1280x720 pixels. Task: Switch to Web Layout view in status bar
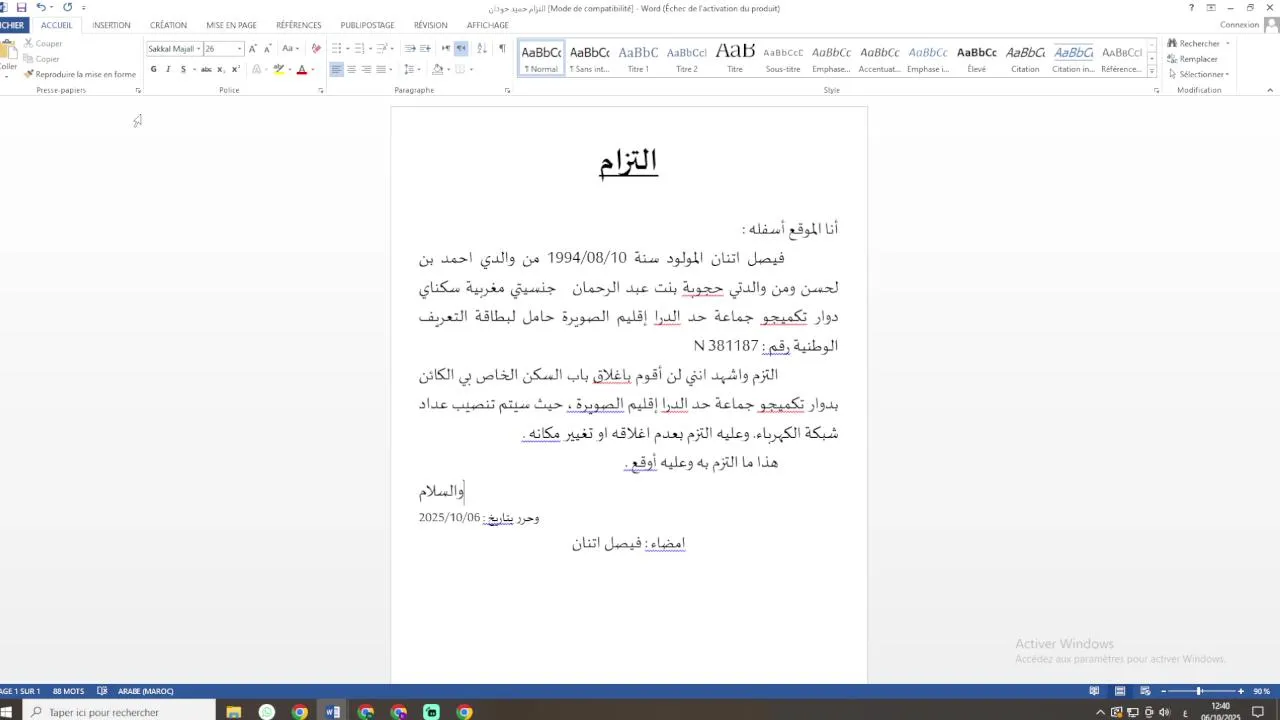pos(1145,691)
